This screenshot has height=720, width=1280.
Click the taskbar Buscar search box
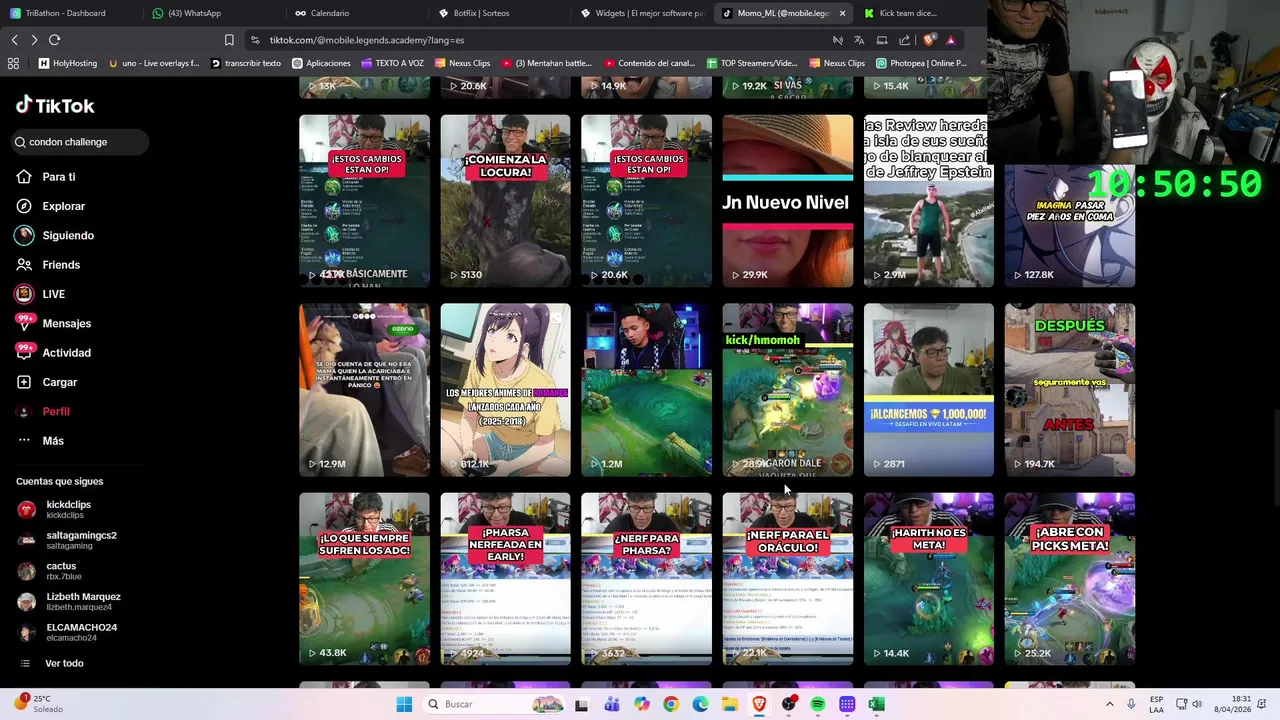(x=495, y=704)
